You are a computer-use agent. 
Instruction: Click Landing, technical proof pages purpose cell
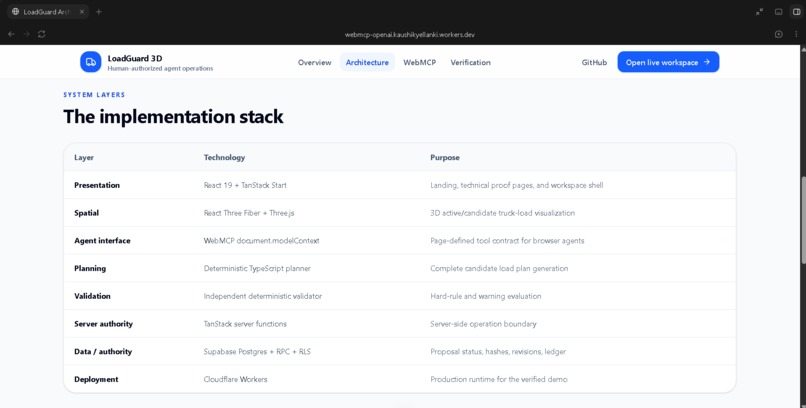coord(517,185)
